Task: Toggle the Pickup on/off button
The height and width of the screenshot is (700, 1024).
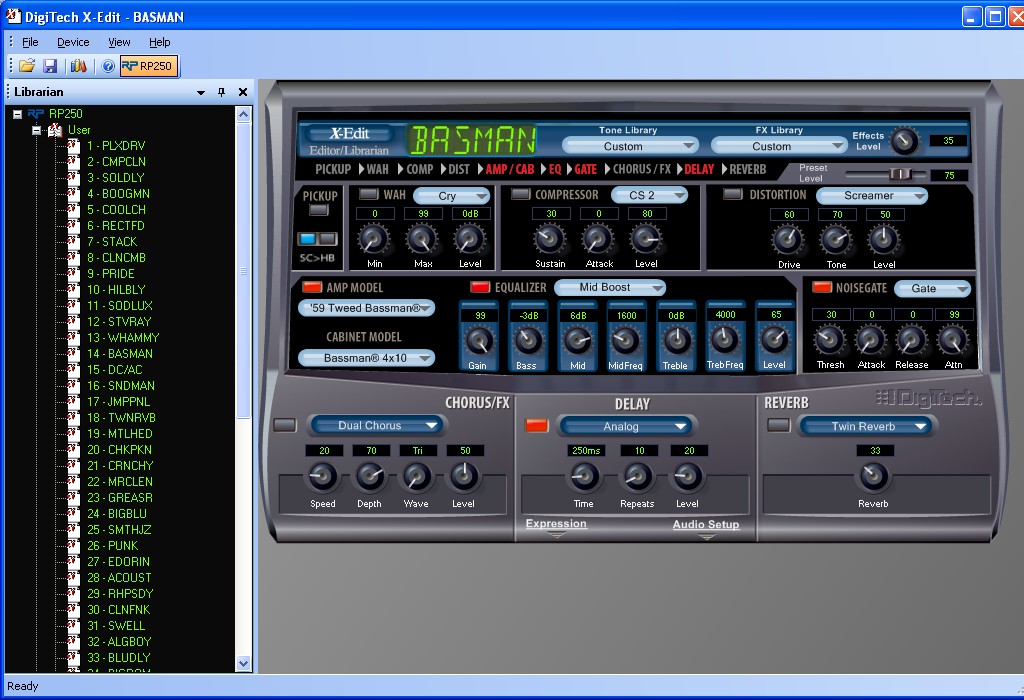Action: [319, 210]
